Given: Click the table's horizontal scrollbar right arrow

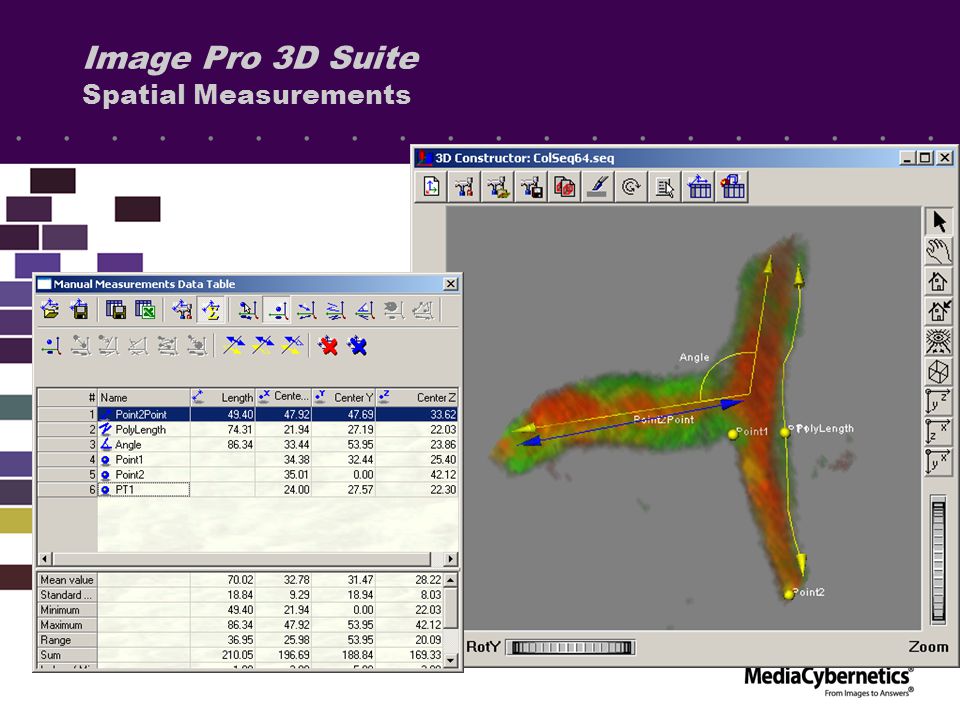Looking at the screenshot, I should coord(451,559).
